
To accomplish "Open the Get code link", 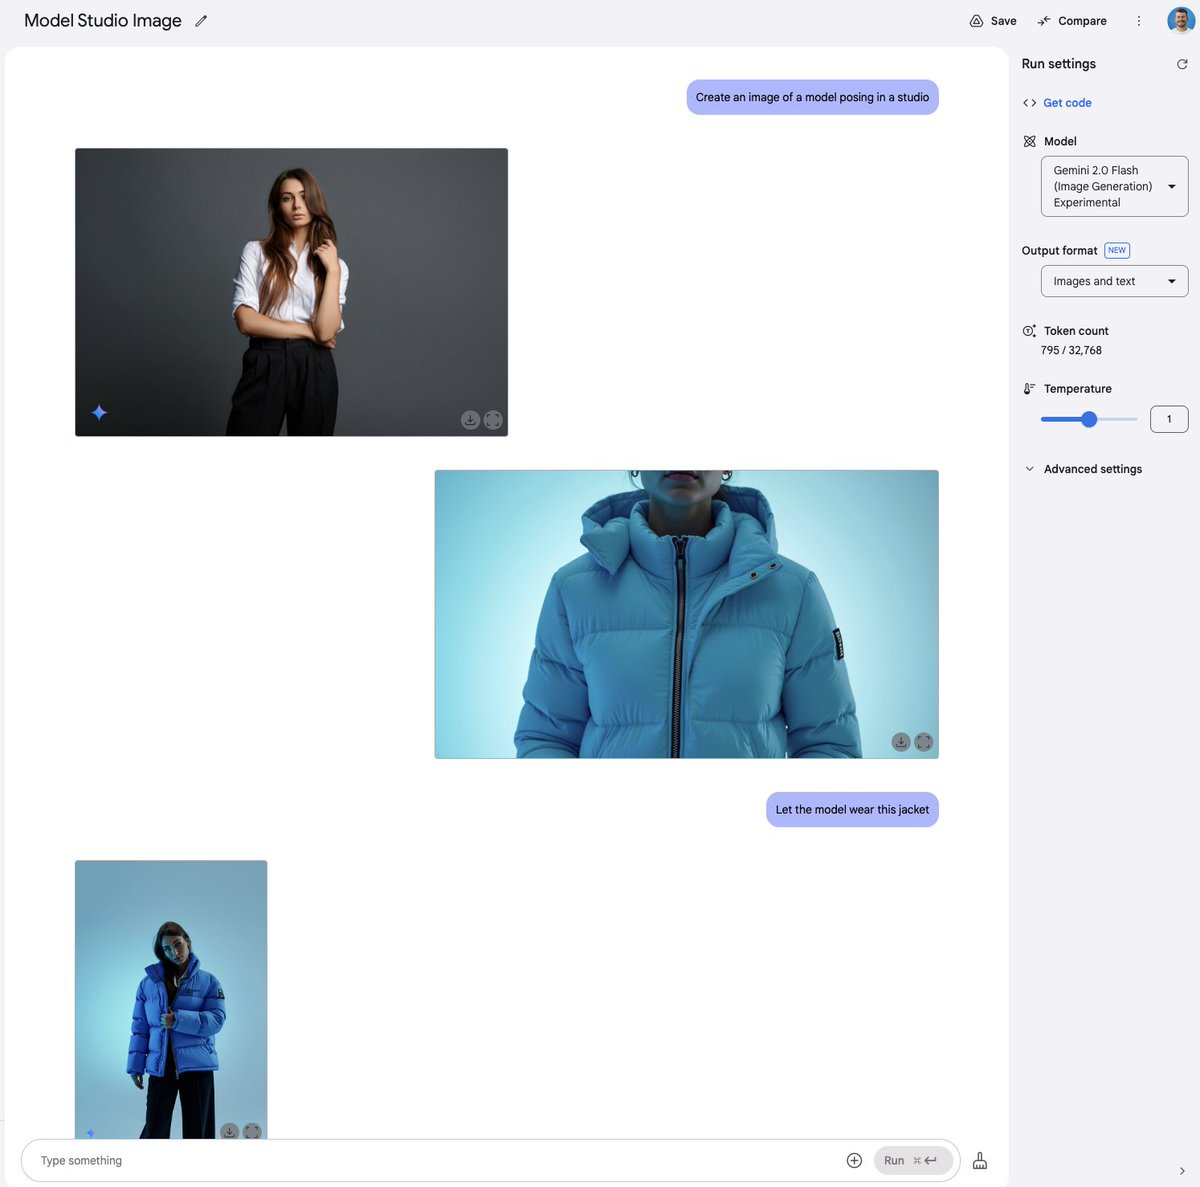I will 1067,103.
